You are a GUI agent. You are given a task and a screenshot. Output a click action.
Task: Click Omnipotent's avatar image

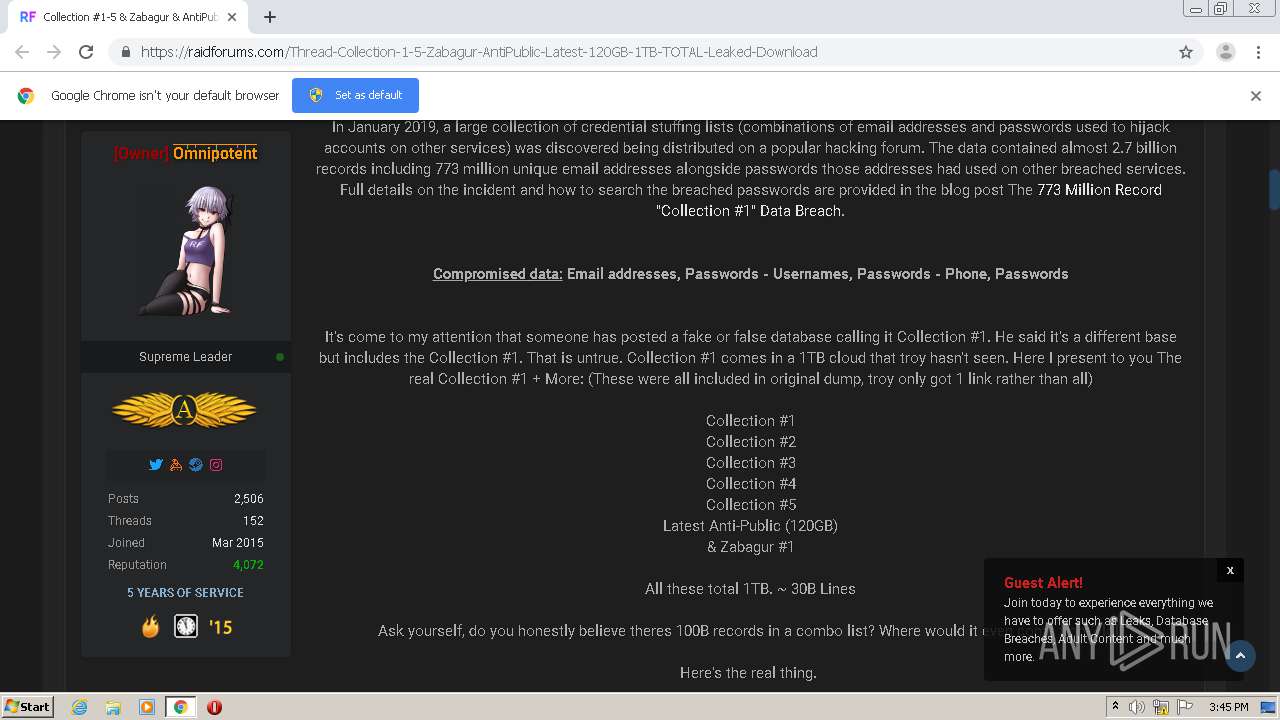[x=186, y=252]
